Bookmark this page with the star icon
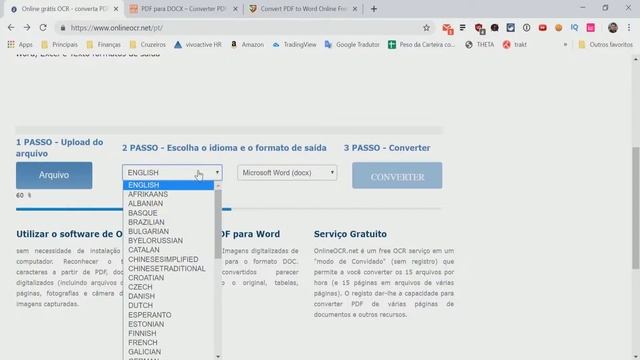This screenshot has width=640, height=360. tap(426, 28)
